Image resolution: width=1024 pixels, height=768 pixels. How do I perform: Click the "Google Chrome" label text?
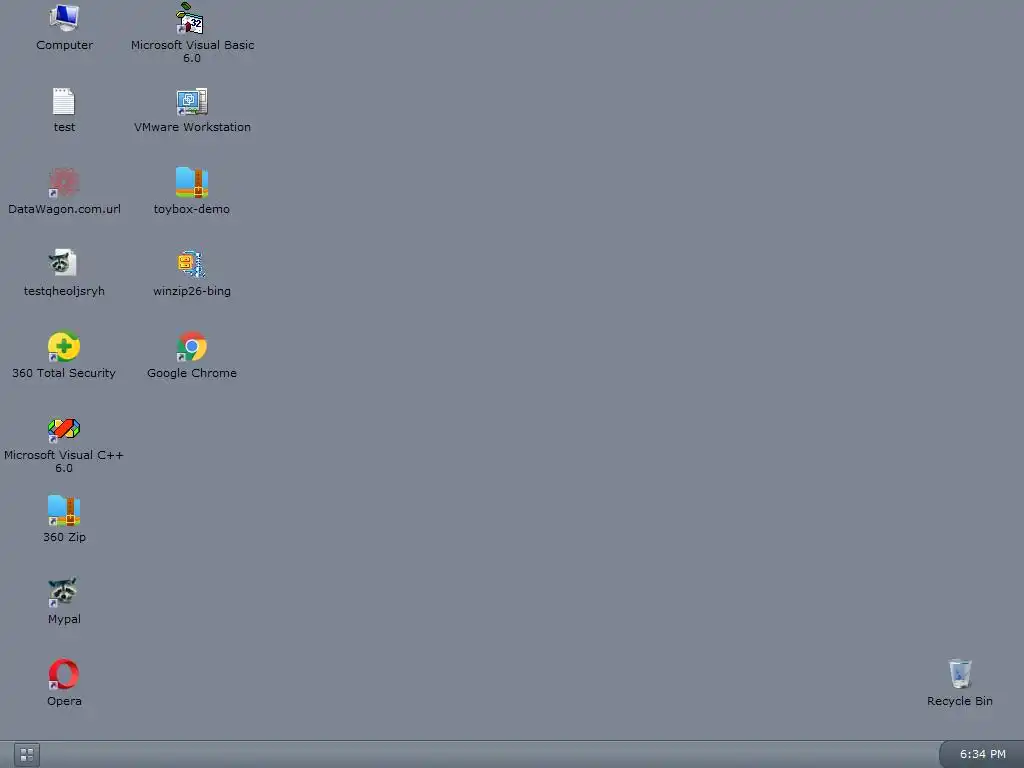[191, 373]
